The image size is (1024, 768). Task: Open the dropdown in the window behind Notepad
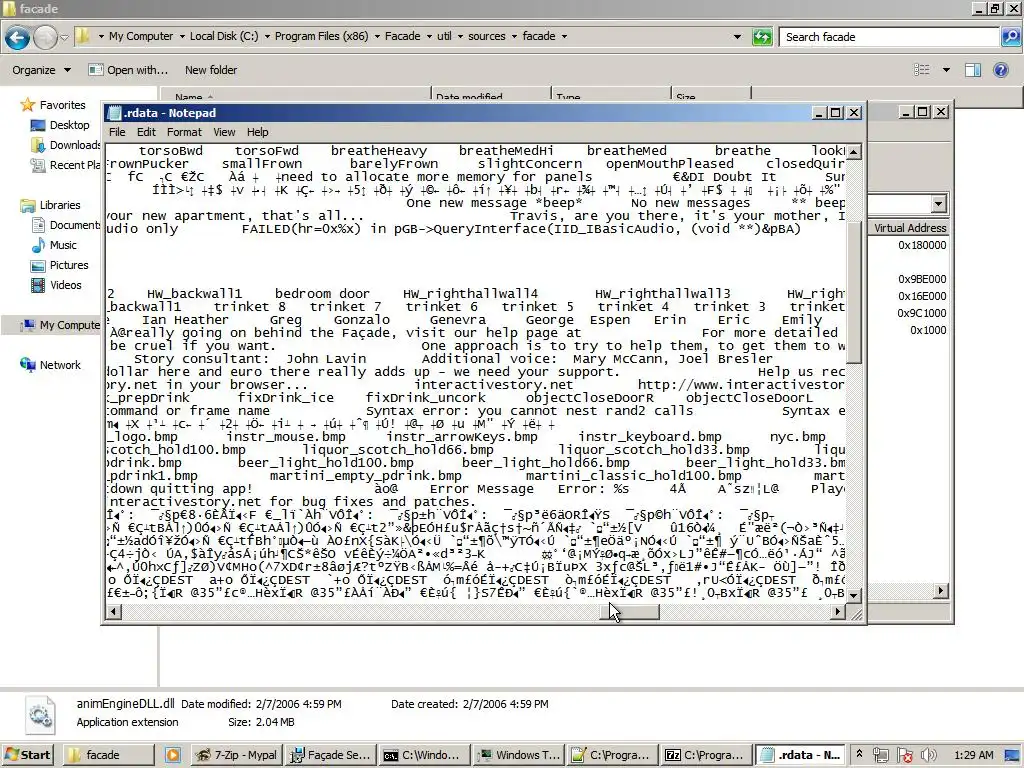pyautogui.click(x=938, y=204)
